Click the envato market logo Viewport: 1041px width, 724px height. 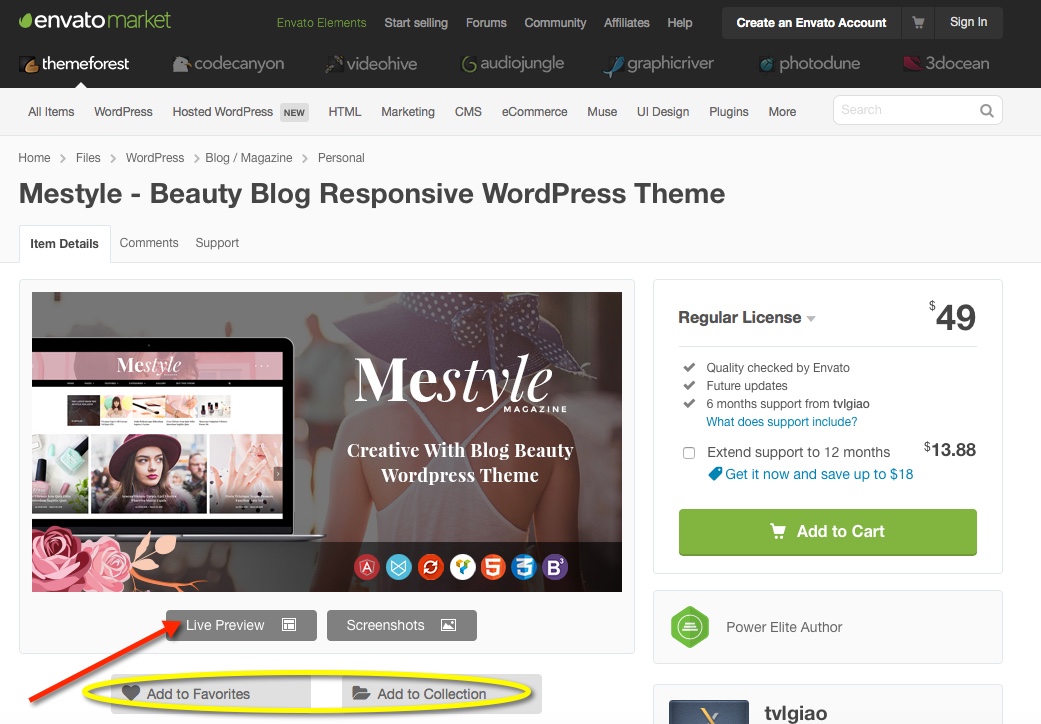tap(94, 21)
